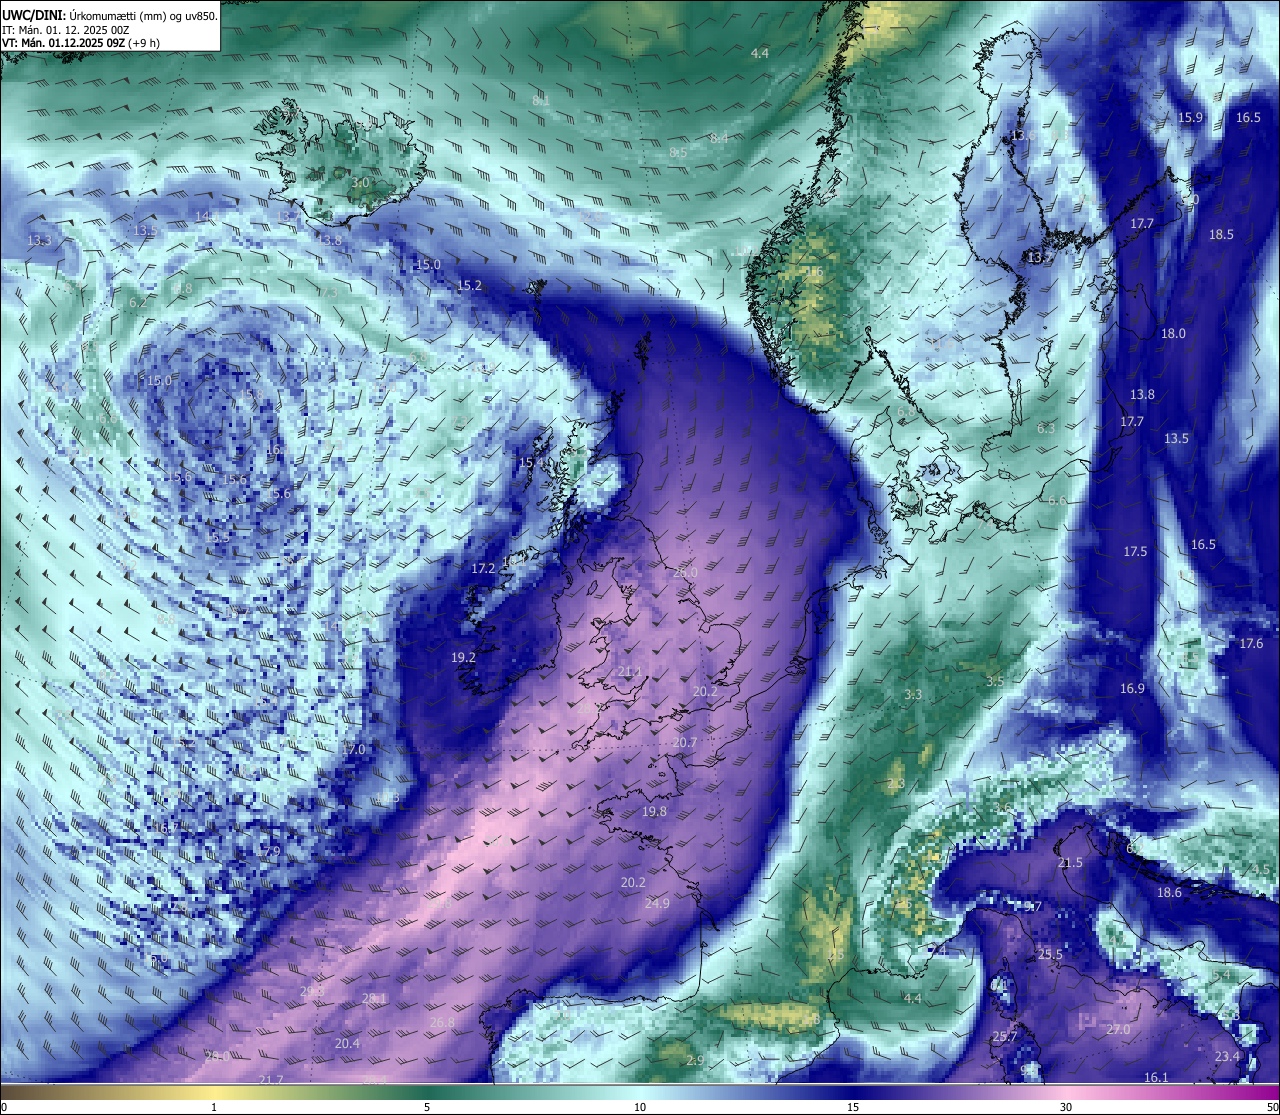The image size is (1280, 1115).
Task: Click the 13.3 value on the map
Action: 39,241
